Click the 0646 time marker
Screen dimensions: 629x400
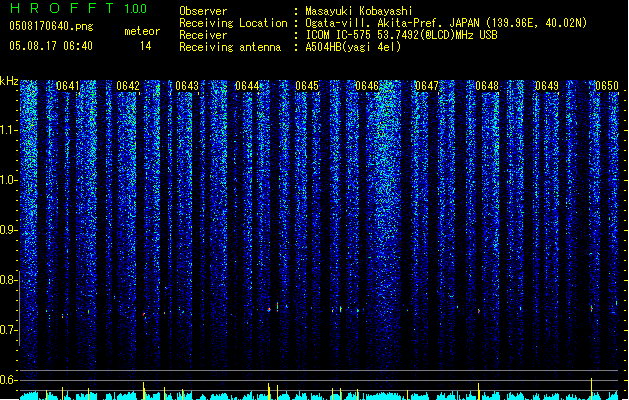pos(367,86)
